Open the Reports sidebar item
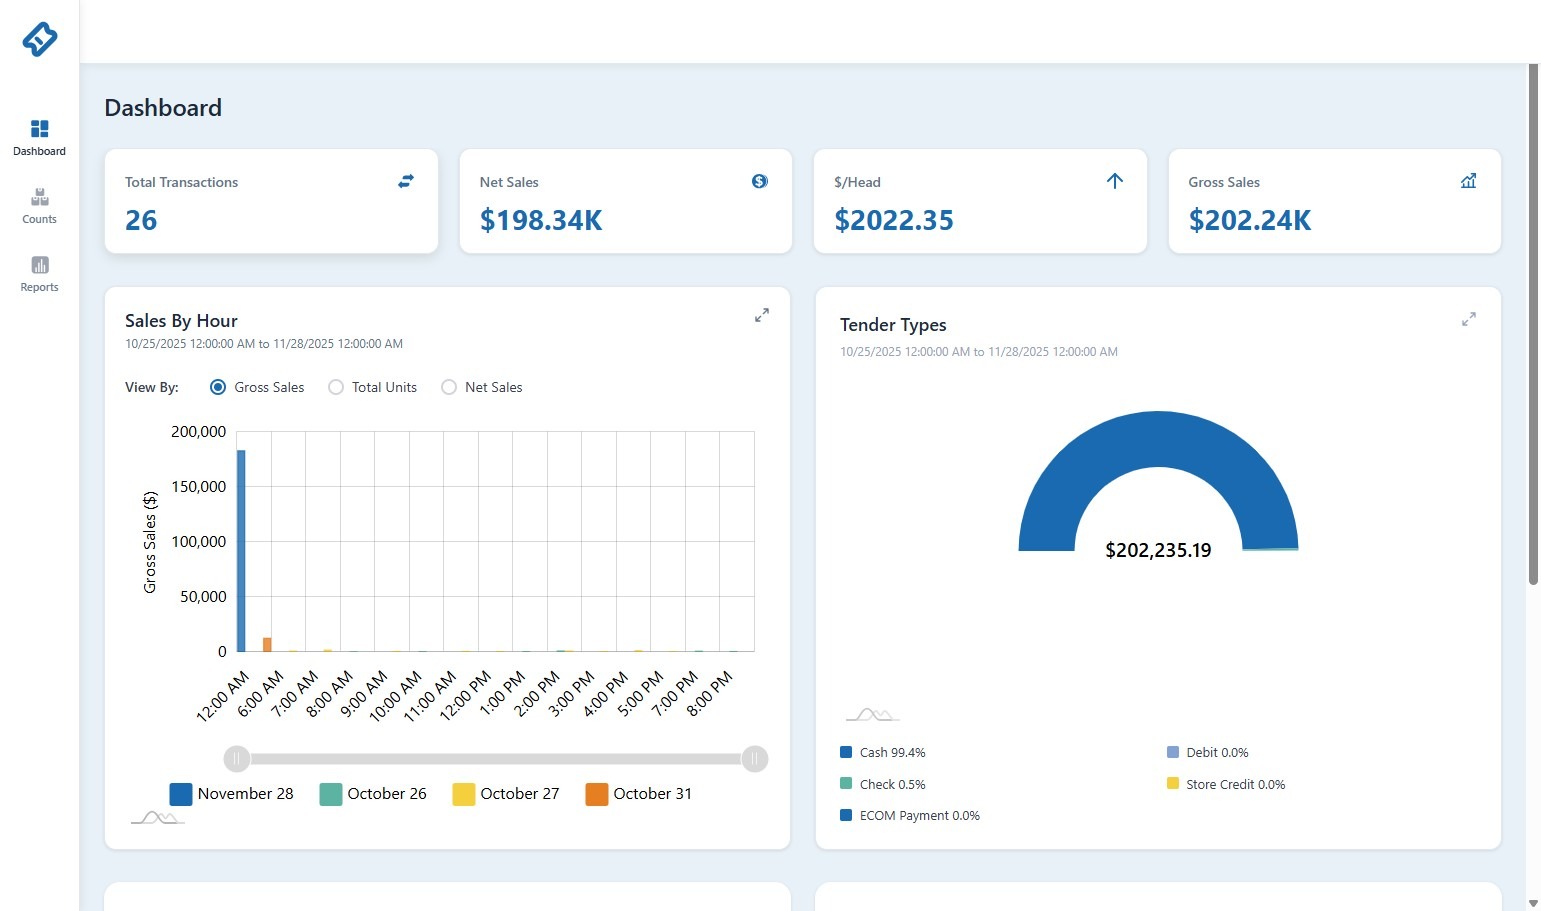Image resolution: width=1541 pixels, height=911 pixels. tap(39, 274)
